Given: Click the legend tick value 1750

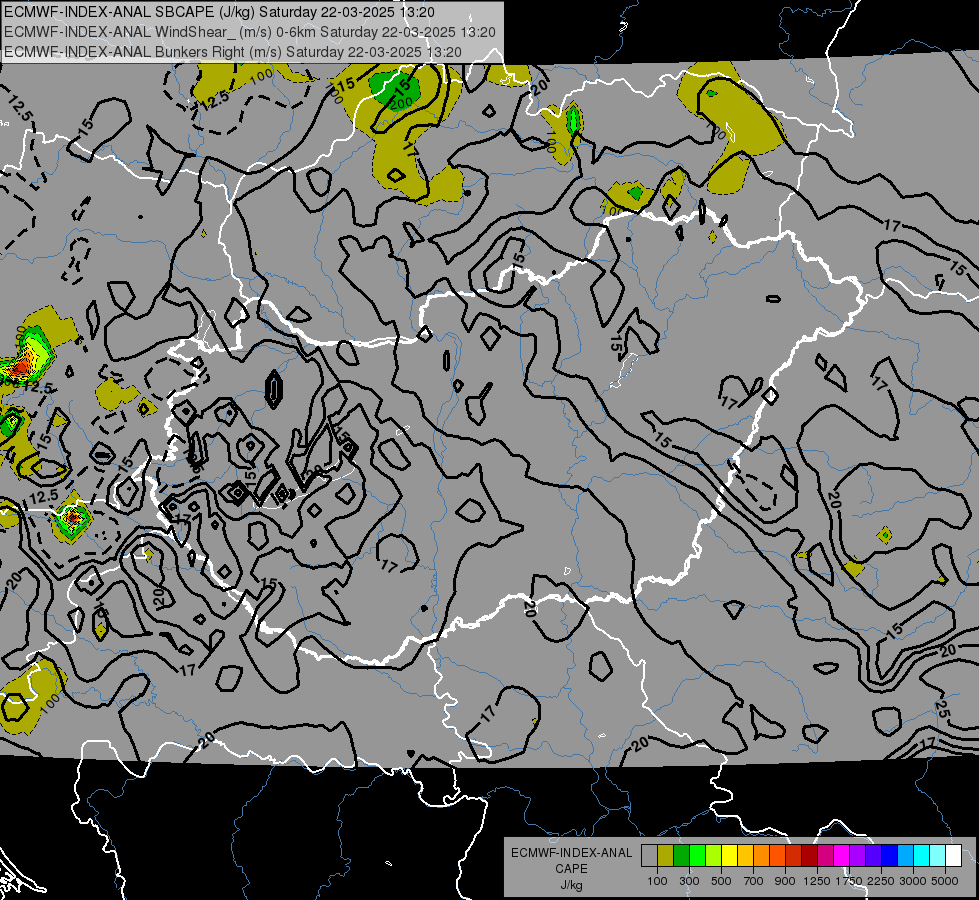Looking at the screenshot, I should [x=849, y=881].
